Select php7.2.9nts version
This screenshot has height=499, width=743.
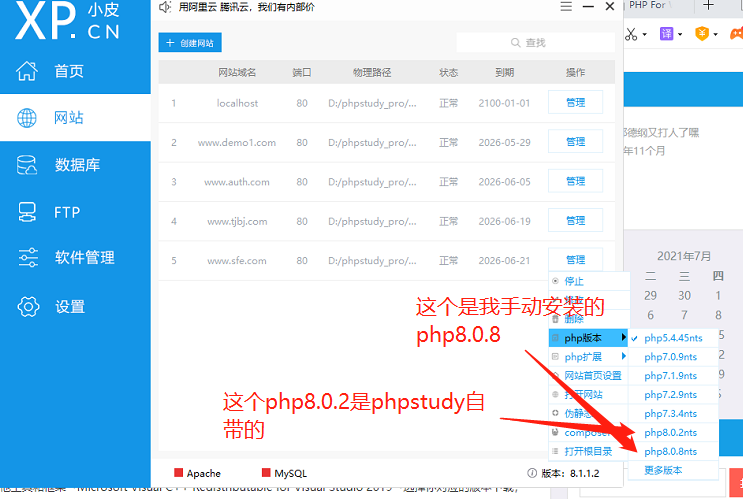(673, 395)
